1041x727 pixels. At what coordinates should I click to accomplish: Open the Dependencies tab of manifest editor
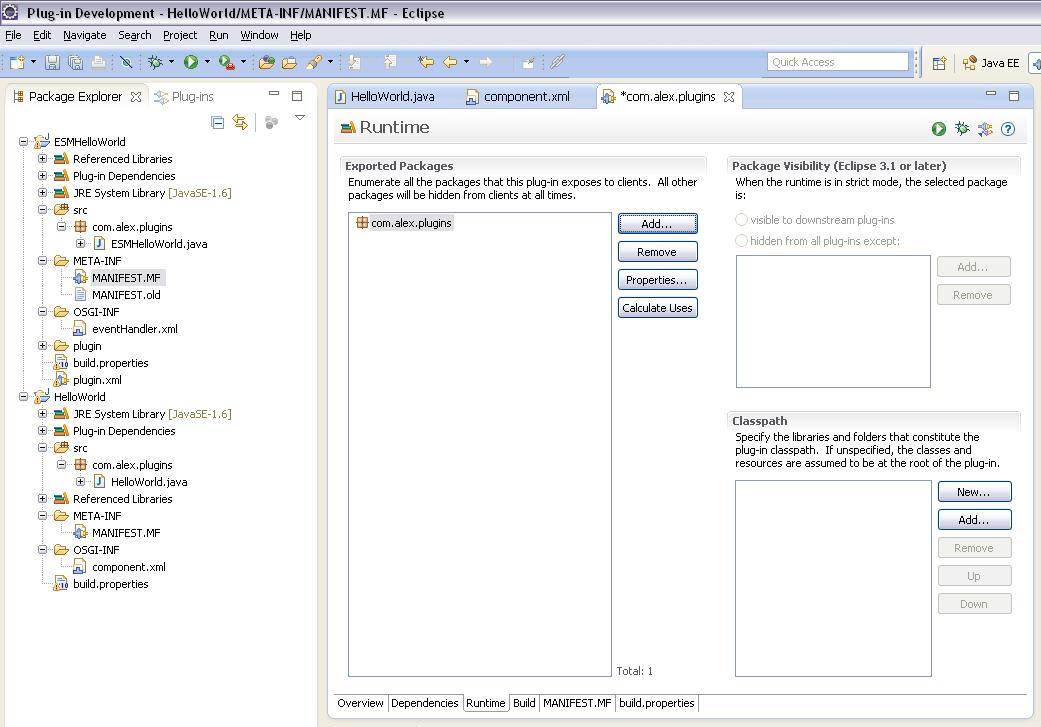pyautogui.click(x=424, y=703)
